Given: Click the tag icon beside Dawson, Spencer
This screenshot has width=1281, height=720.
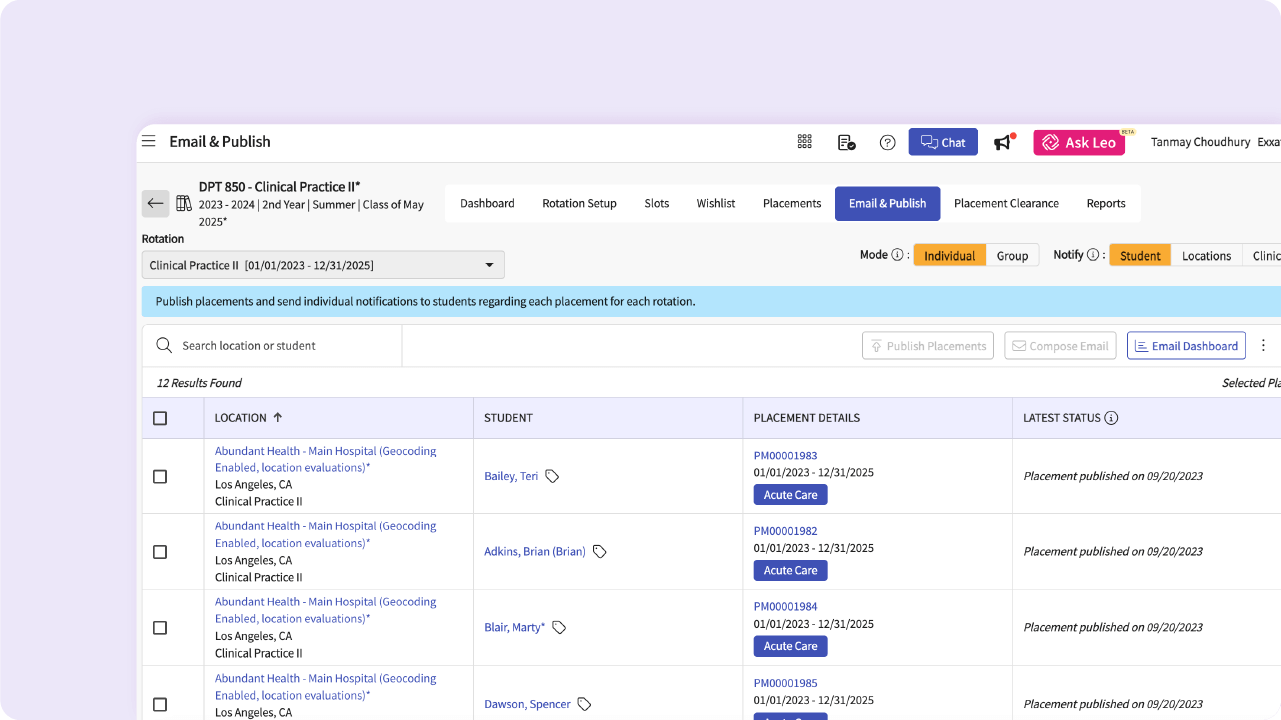Looking at the screenshot, I should point(585,704).
